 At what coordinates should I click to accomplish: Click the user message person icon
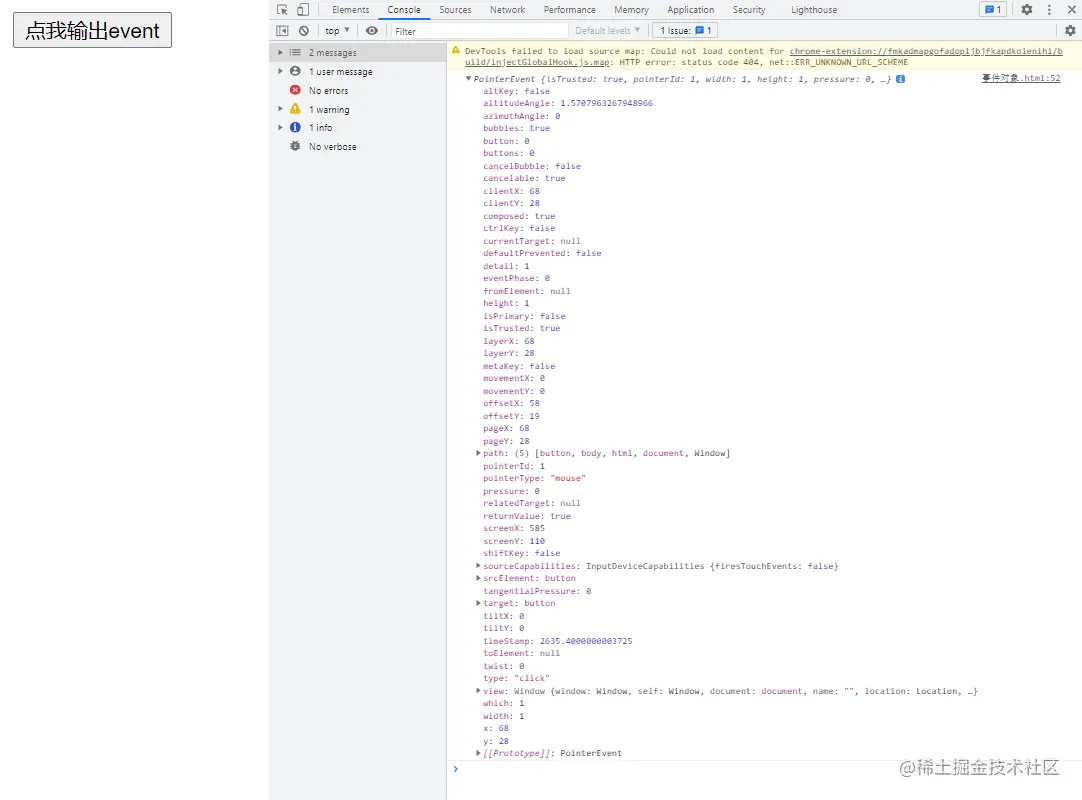(x=295, y=71)
